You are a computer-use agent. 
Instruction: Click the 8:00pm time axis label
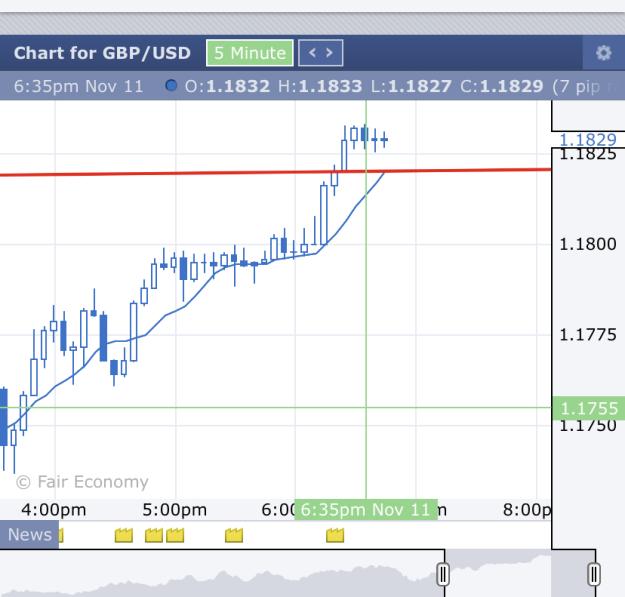527,510
